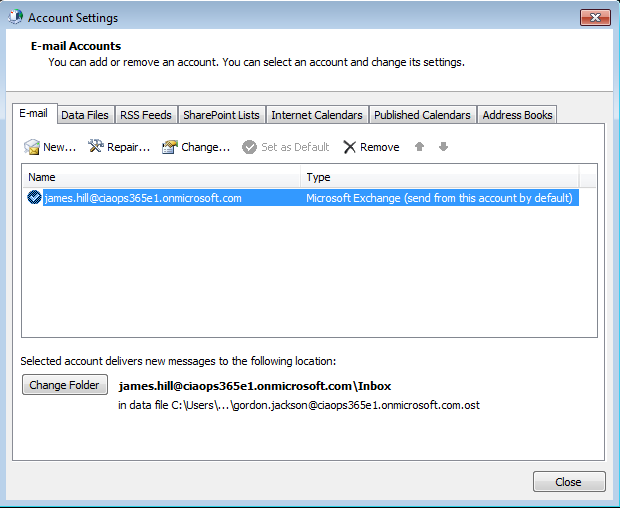Close the Account Settings window
Viewport: 620px width, 508px height.
[595, 17]
